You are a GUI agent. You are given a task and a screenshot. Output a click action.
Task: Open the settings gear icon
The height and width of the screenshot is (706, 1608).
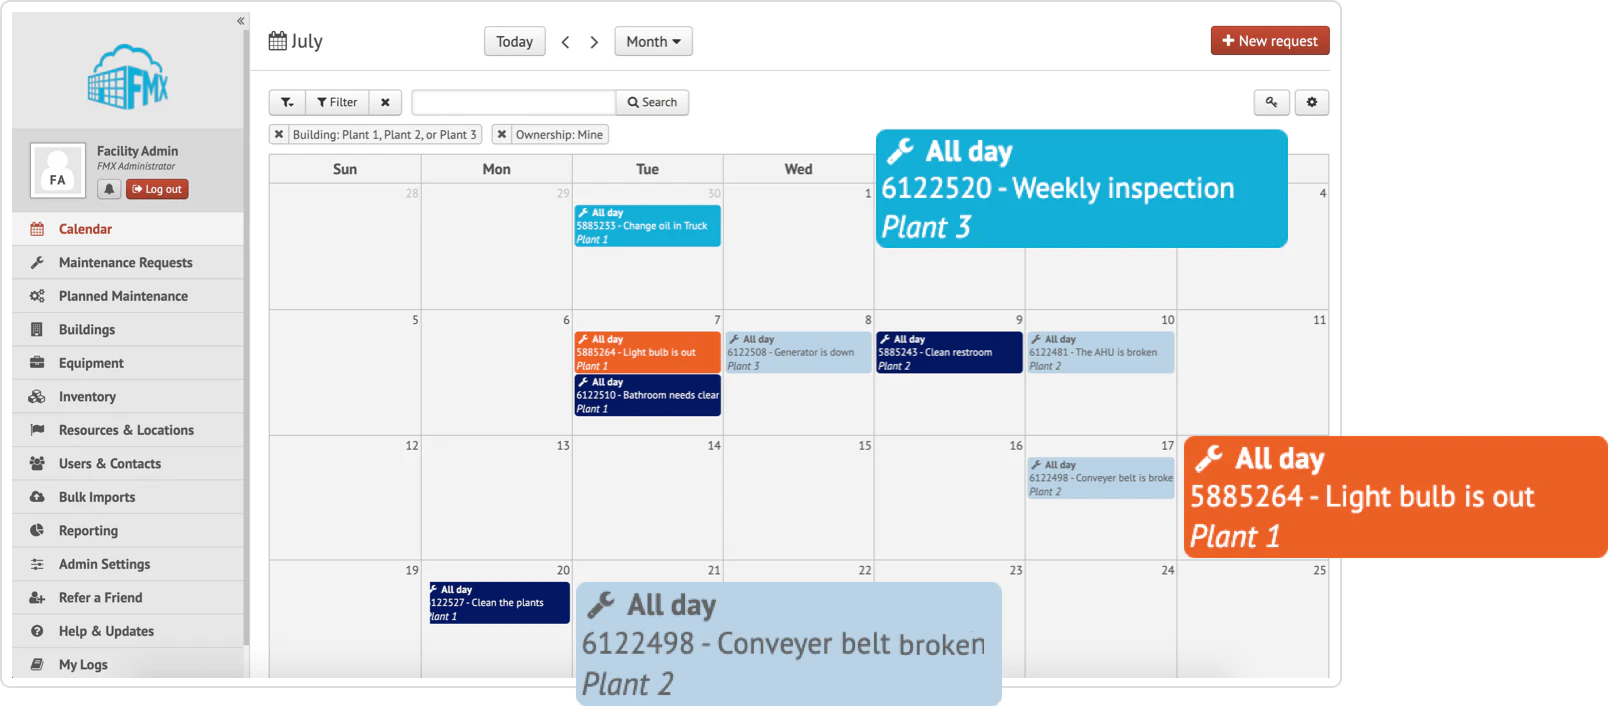click(x=1312, y=102)
